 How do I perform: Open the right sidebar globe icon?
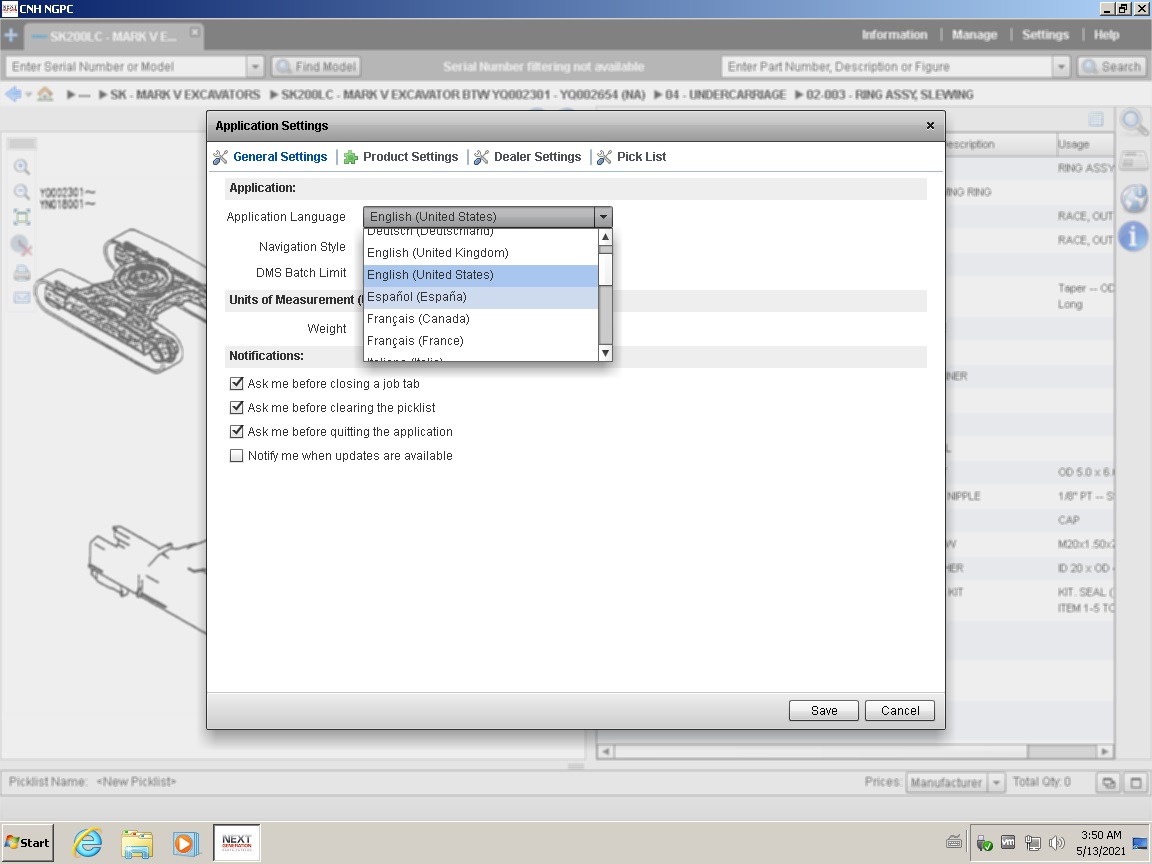click(x=1134, y=198)
